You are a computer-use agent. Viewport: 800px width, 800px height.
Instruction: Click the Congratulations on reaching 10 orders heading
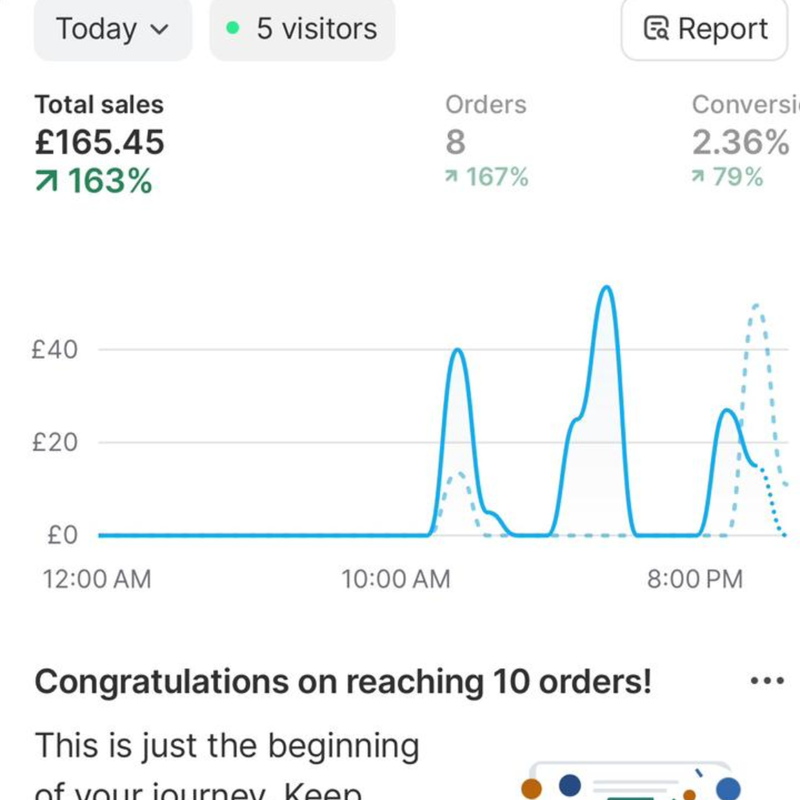[x=343, y=682]
